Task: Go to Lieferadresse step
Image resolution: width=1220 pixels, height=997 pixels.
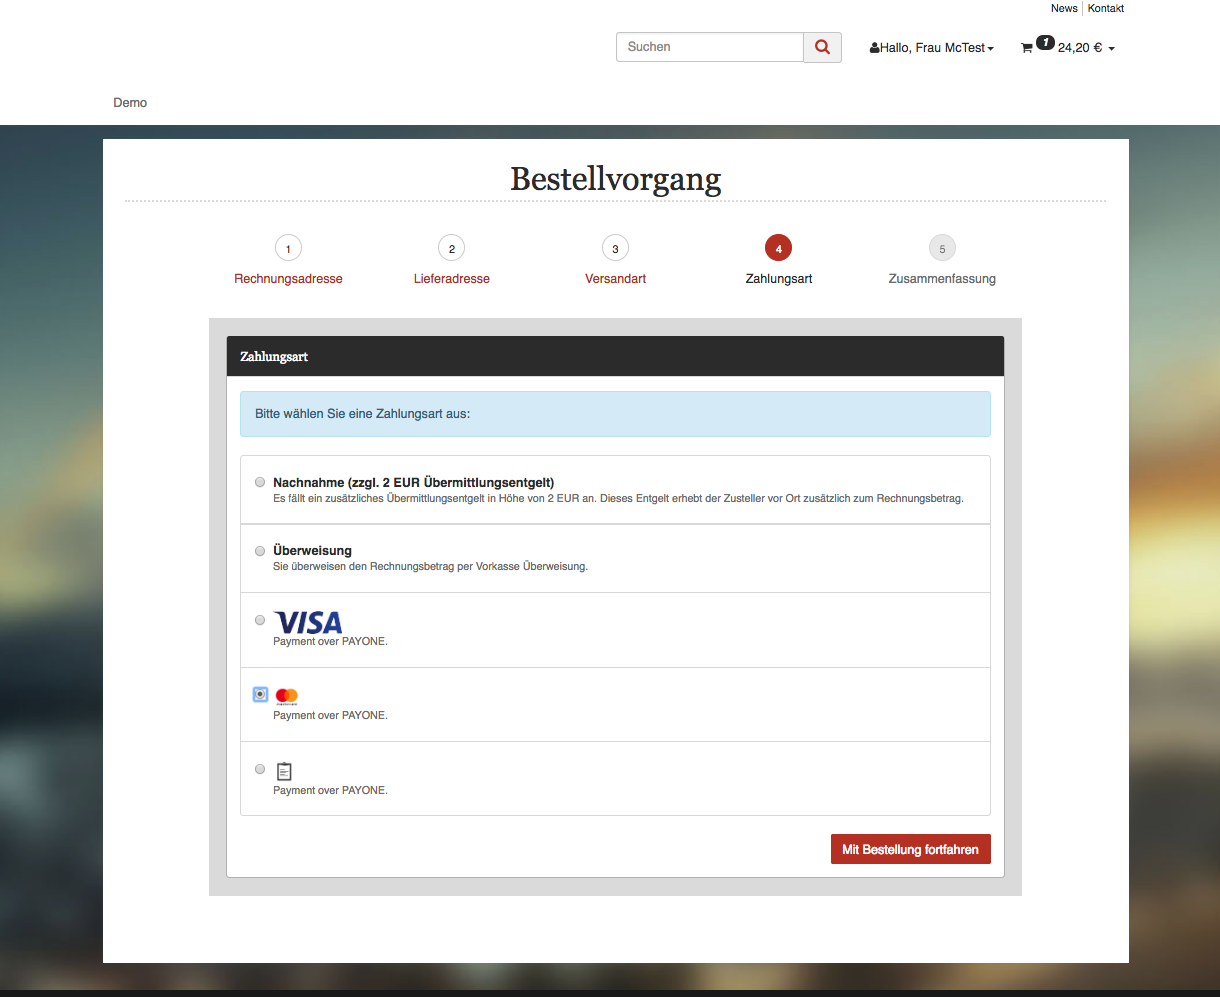Action: pos(452,279)
